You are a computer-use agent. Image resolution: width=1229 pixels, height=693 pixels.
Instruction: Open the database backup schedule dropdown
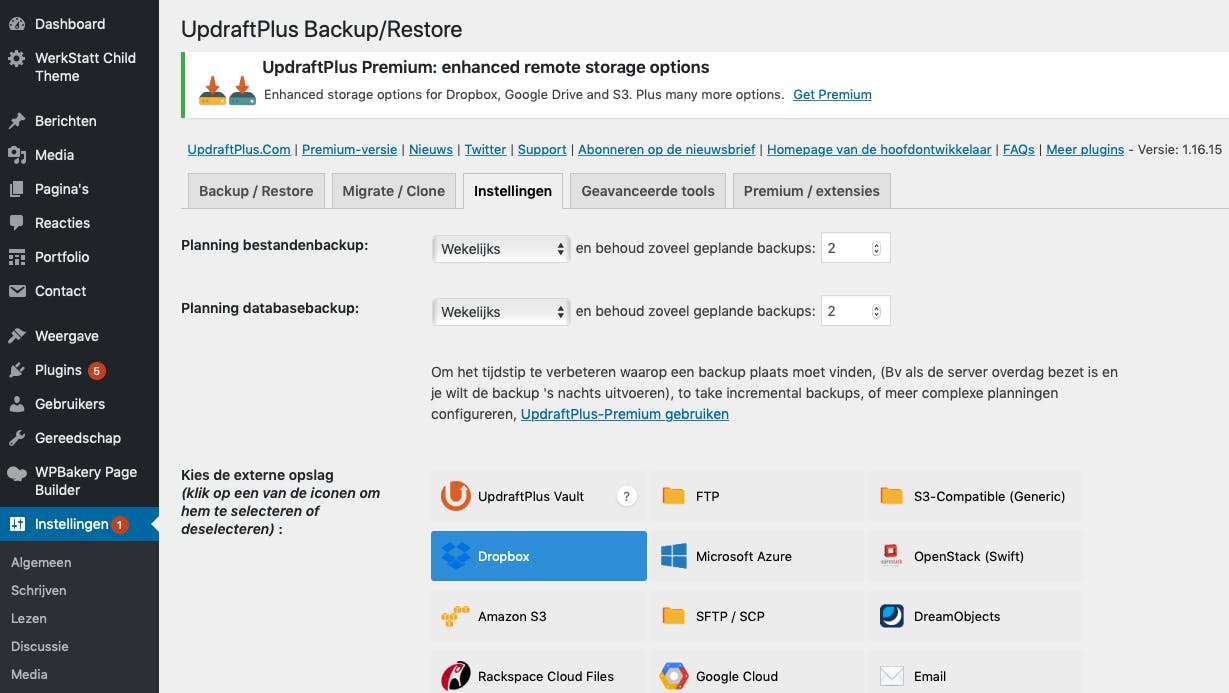[x=501, y=312]
